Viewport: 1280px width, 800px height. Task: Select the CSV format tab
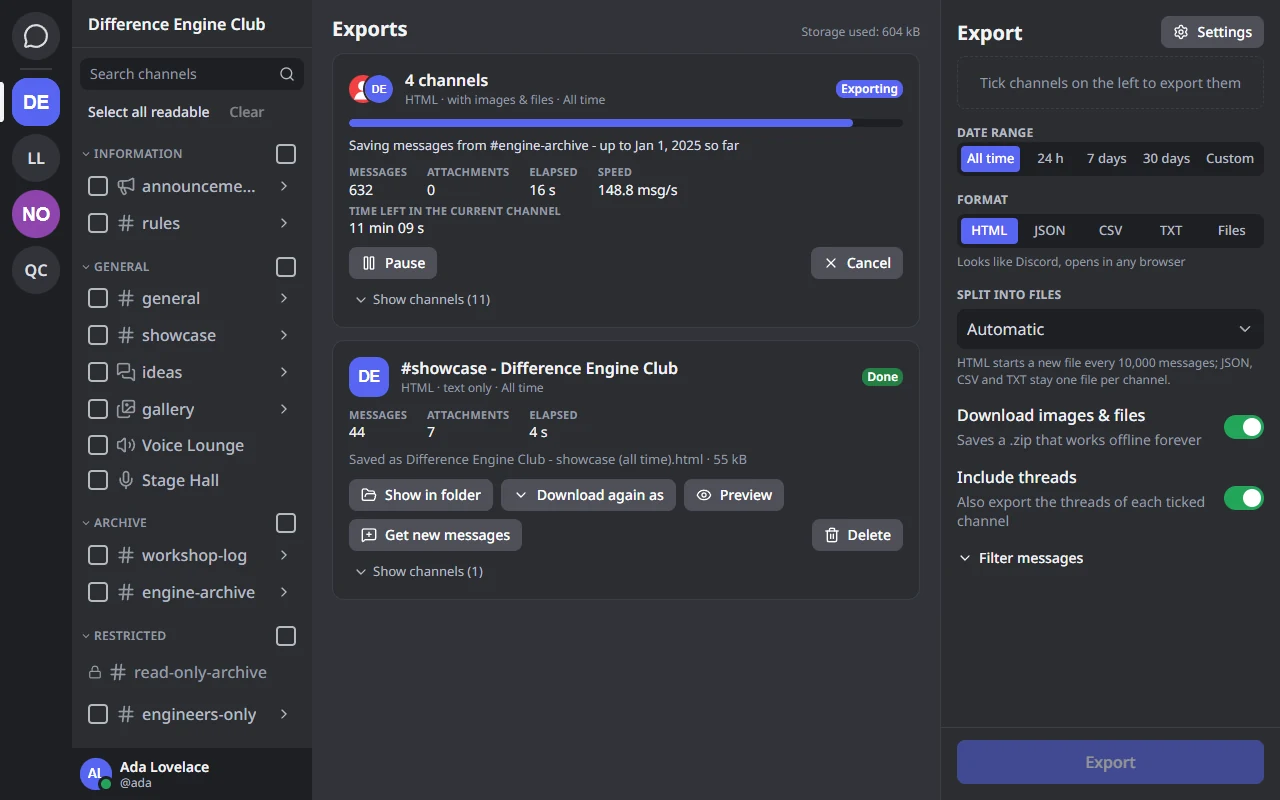pos(1110,230)
